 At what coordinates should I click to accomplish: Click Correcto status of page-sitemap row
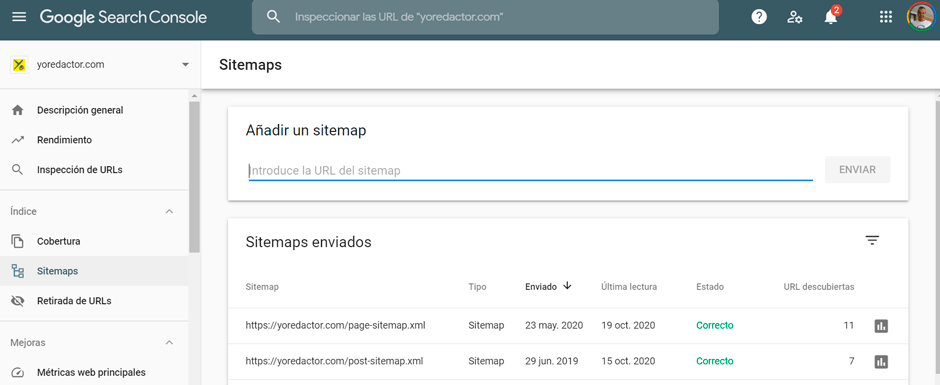pos(715,326)
